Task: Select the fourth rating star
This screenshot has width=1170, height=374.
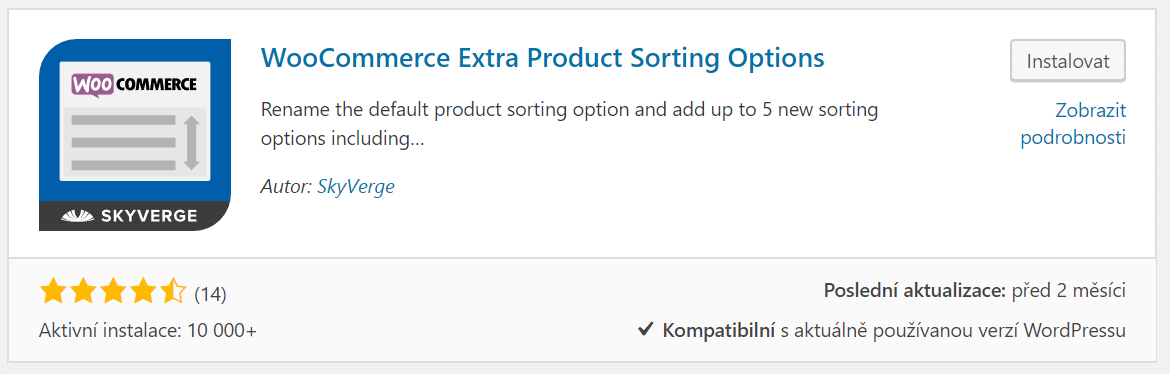Action: 142,291
